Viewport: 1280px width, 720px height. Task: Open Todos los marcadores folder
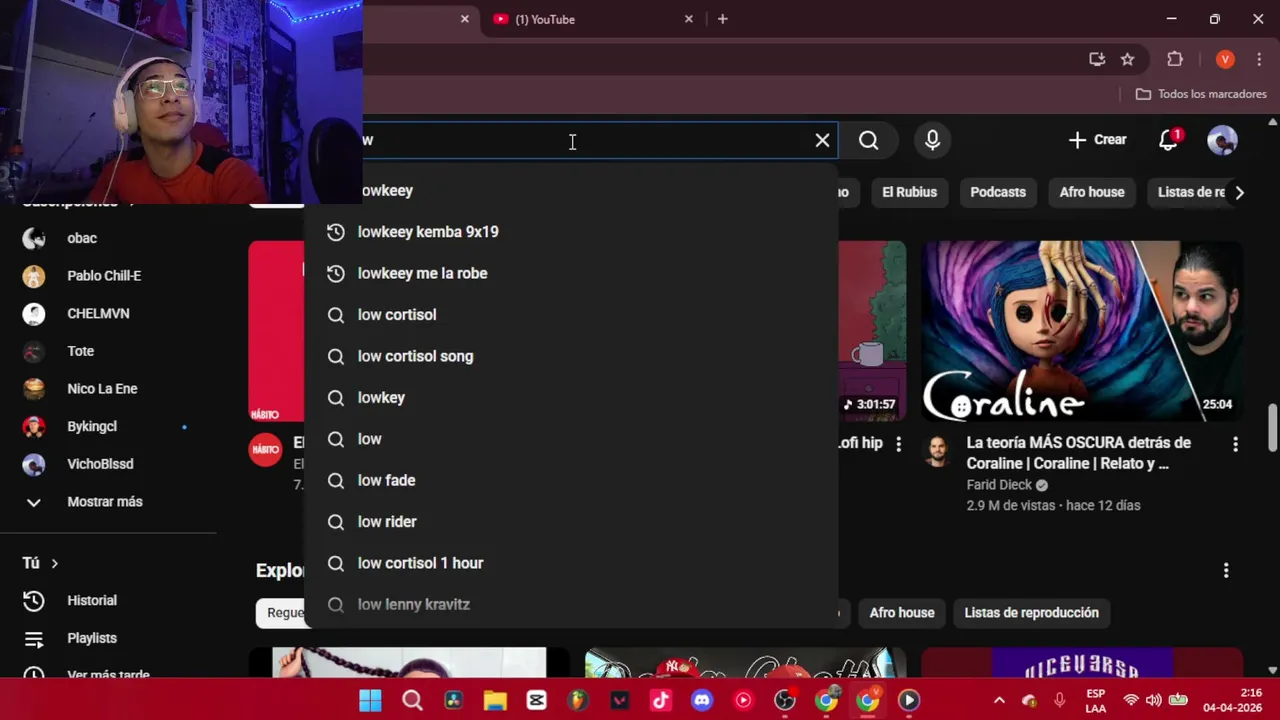pos(1201,94)
